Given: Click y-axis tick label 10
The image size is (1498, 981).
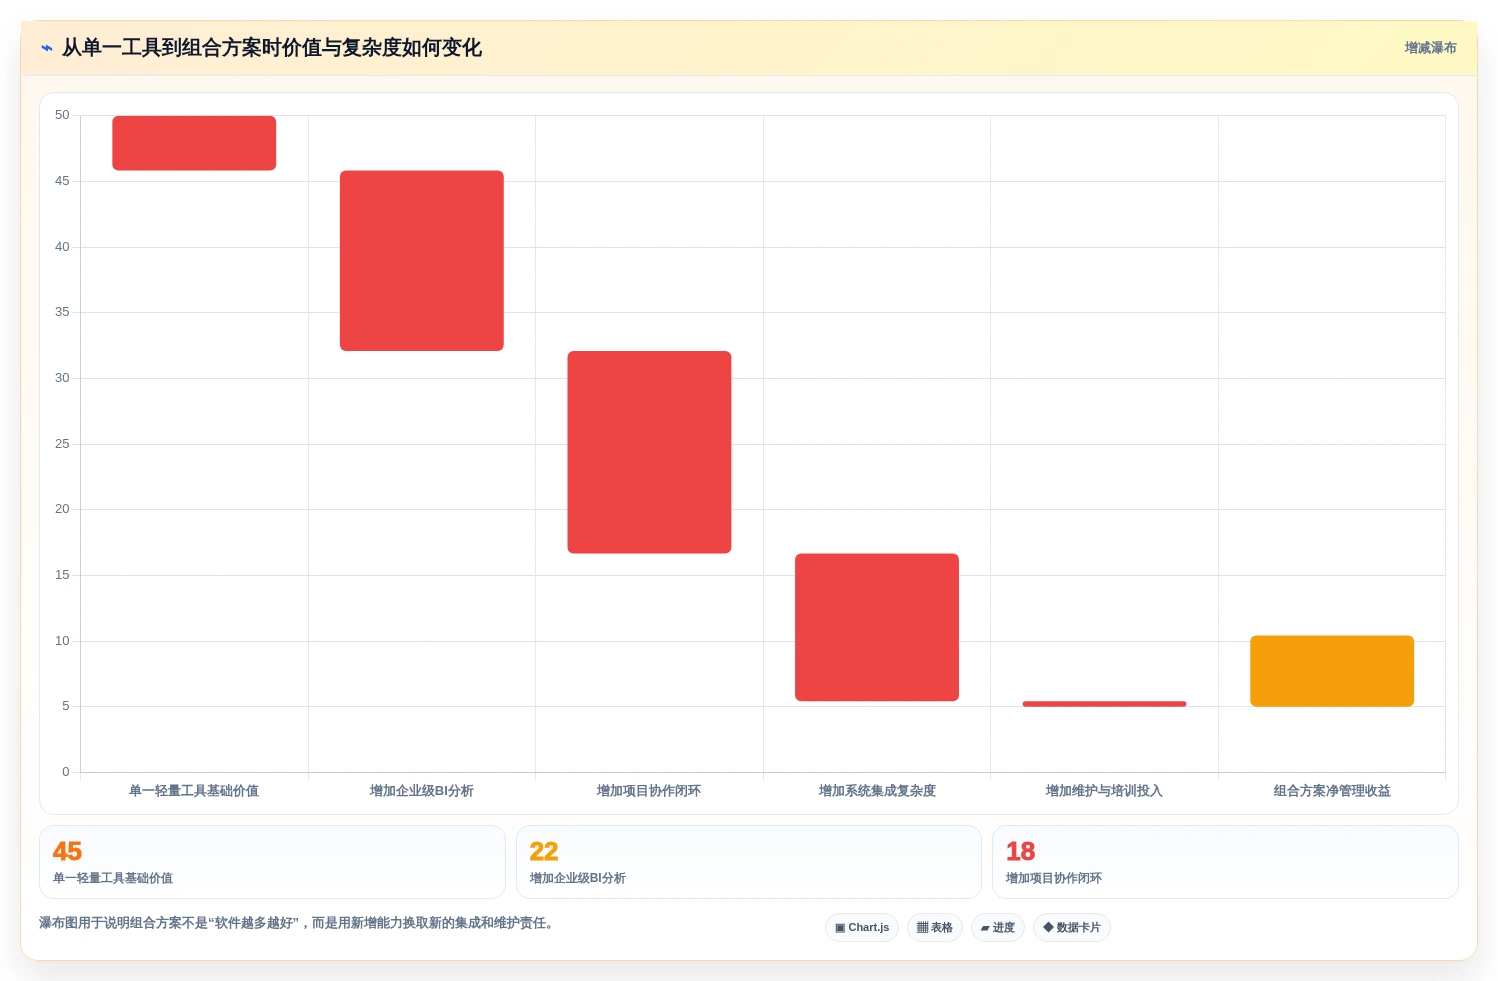Looking at the screenshot, I should 62,641.
